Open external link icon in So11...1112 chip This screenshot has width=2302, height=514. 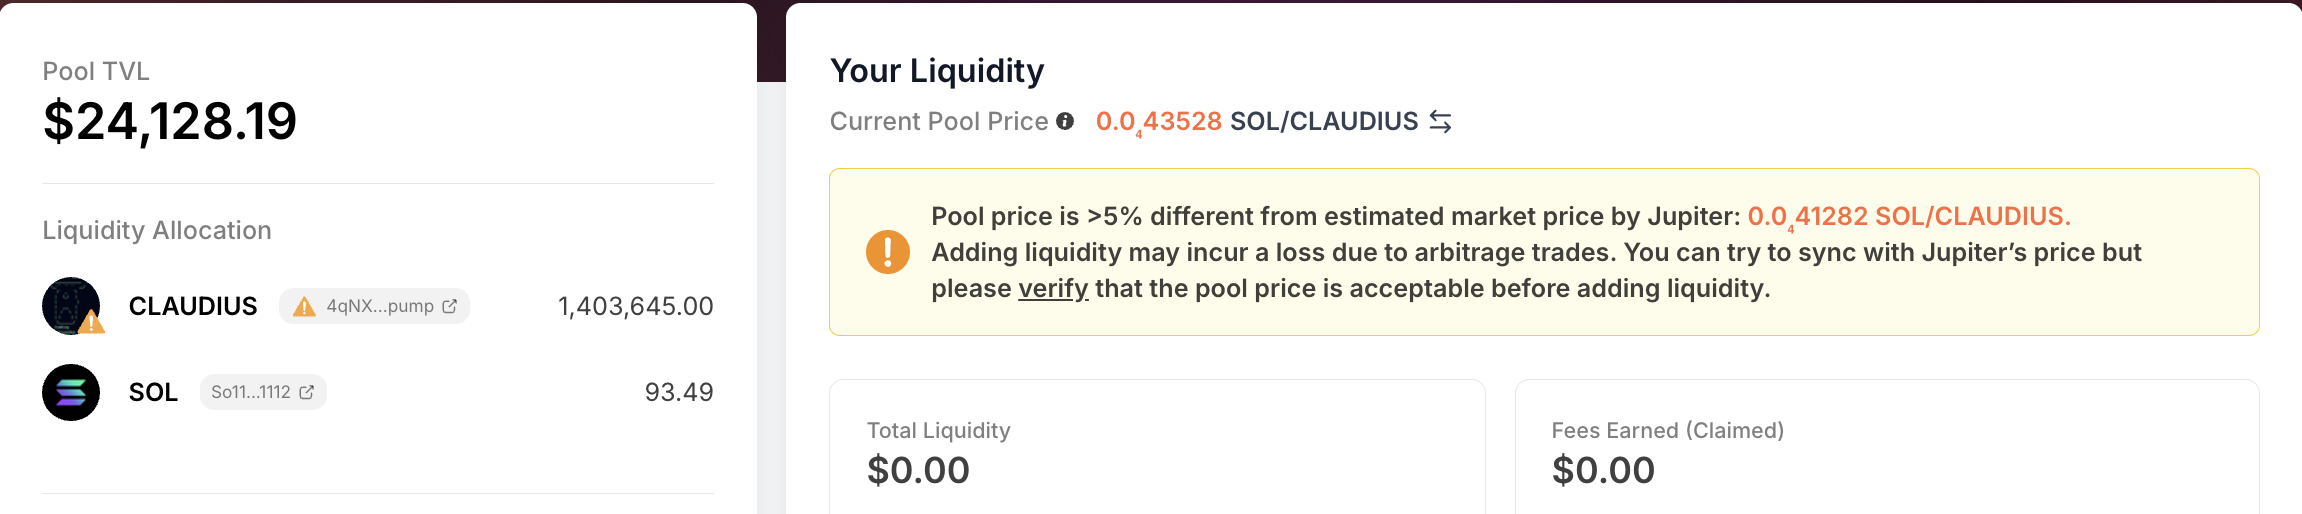coord(307,392)
